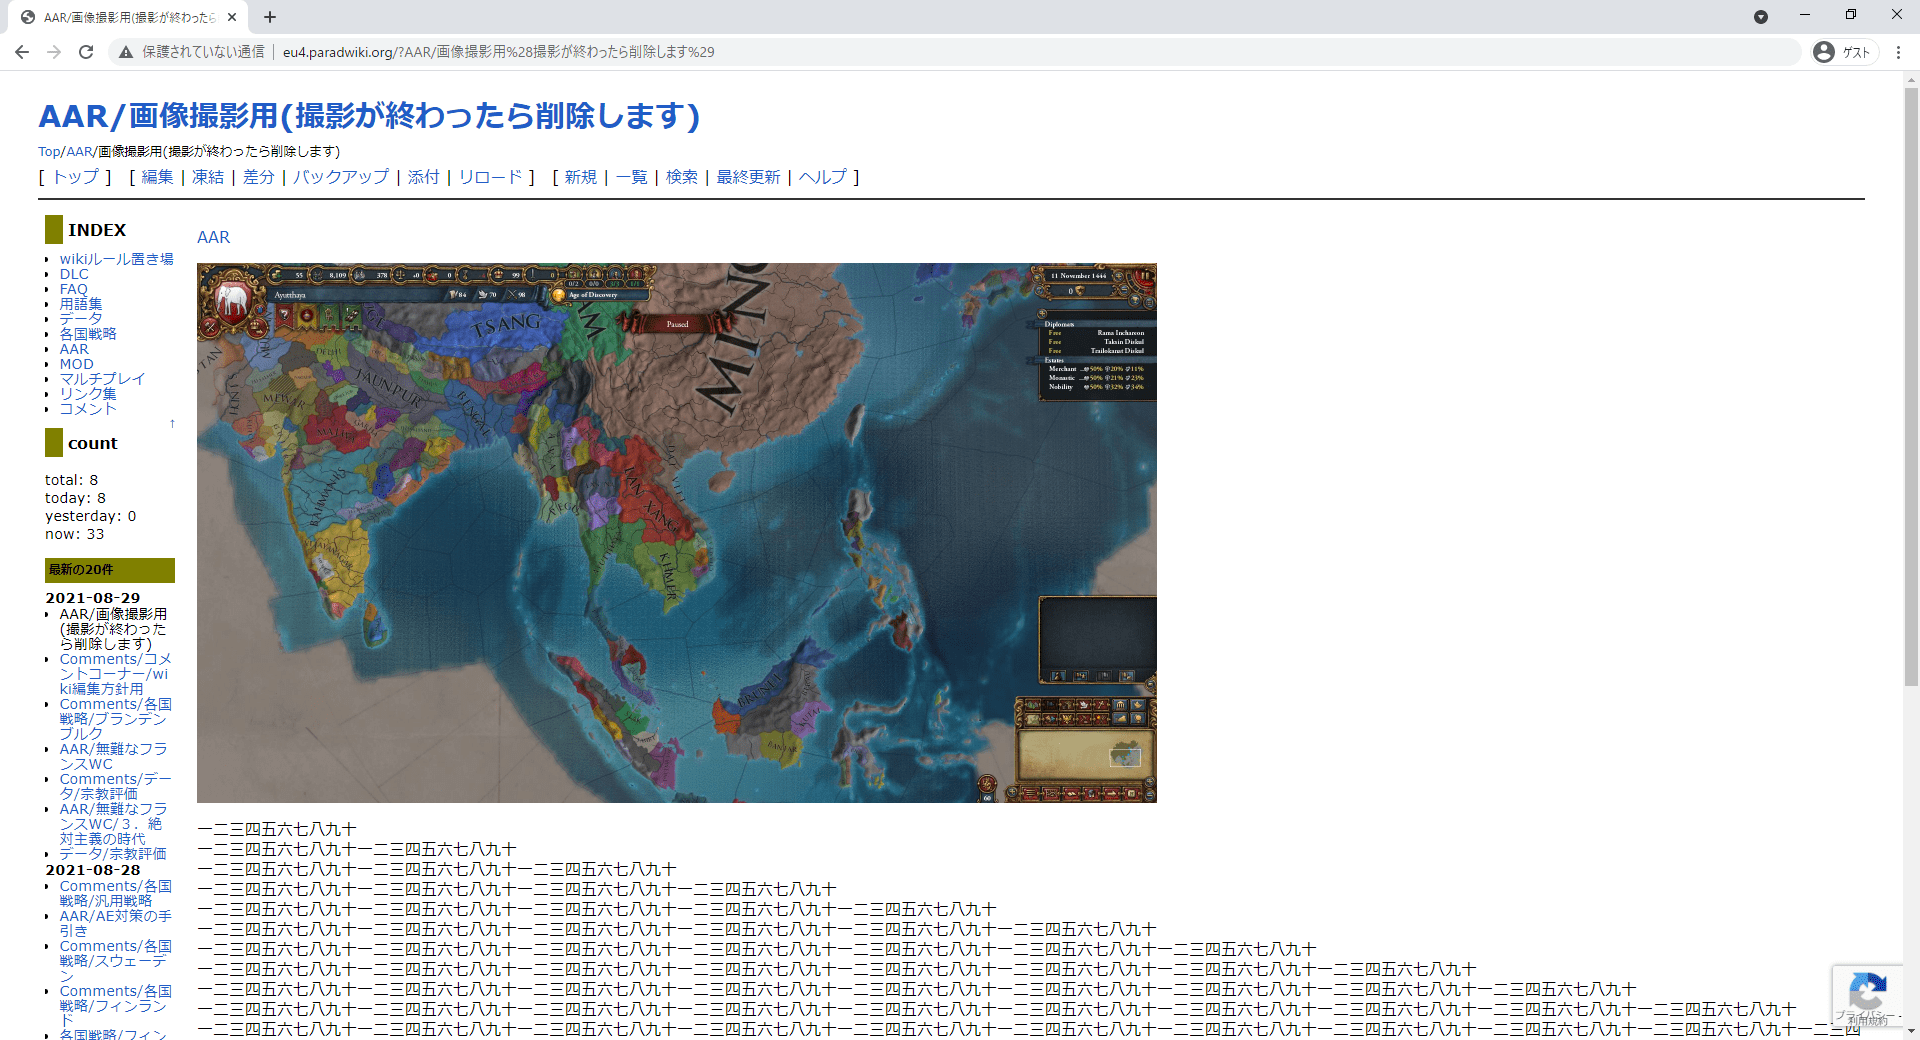Reload the page with the refresh icon

86,52
